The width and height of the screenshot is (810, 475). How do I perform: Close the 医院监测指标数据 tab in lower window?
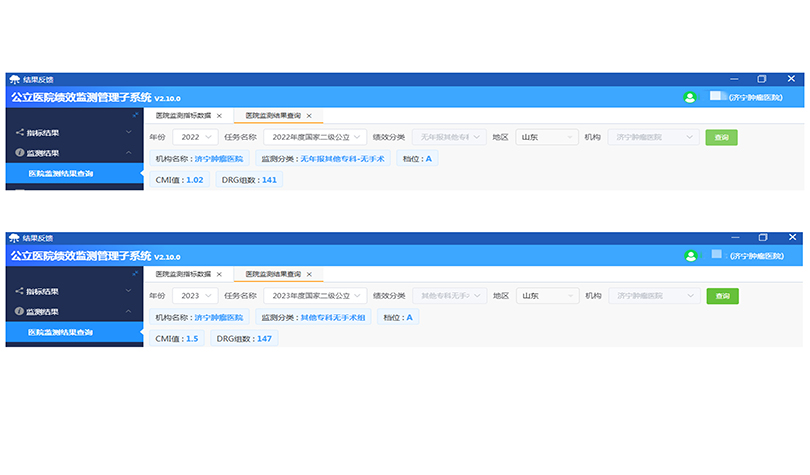(x=219, y=274)
